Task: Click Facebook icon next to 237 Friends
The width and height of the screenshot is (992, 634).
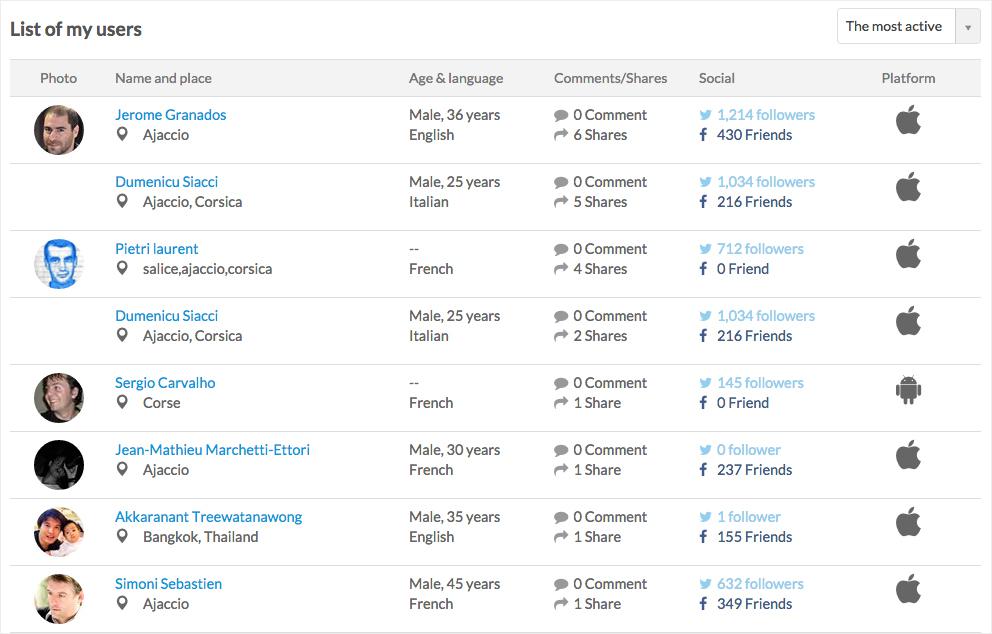Action: pyautogui.click(x=705, y=470)
